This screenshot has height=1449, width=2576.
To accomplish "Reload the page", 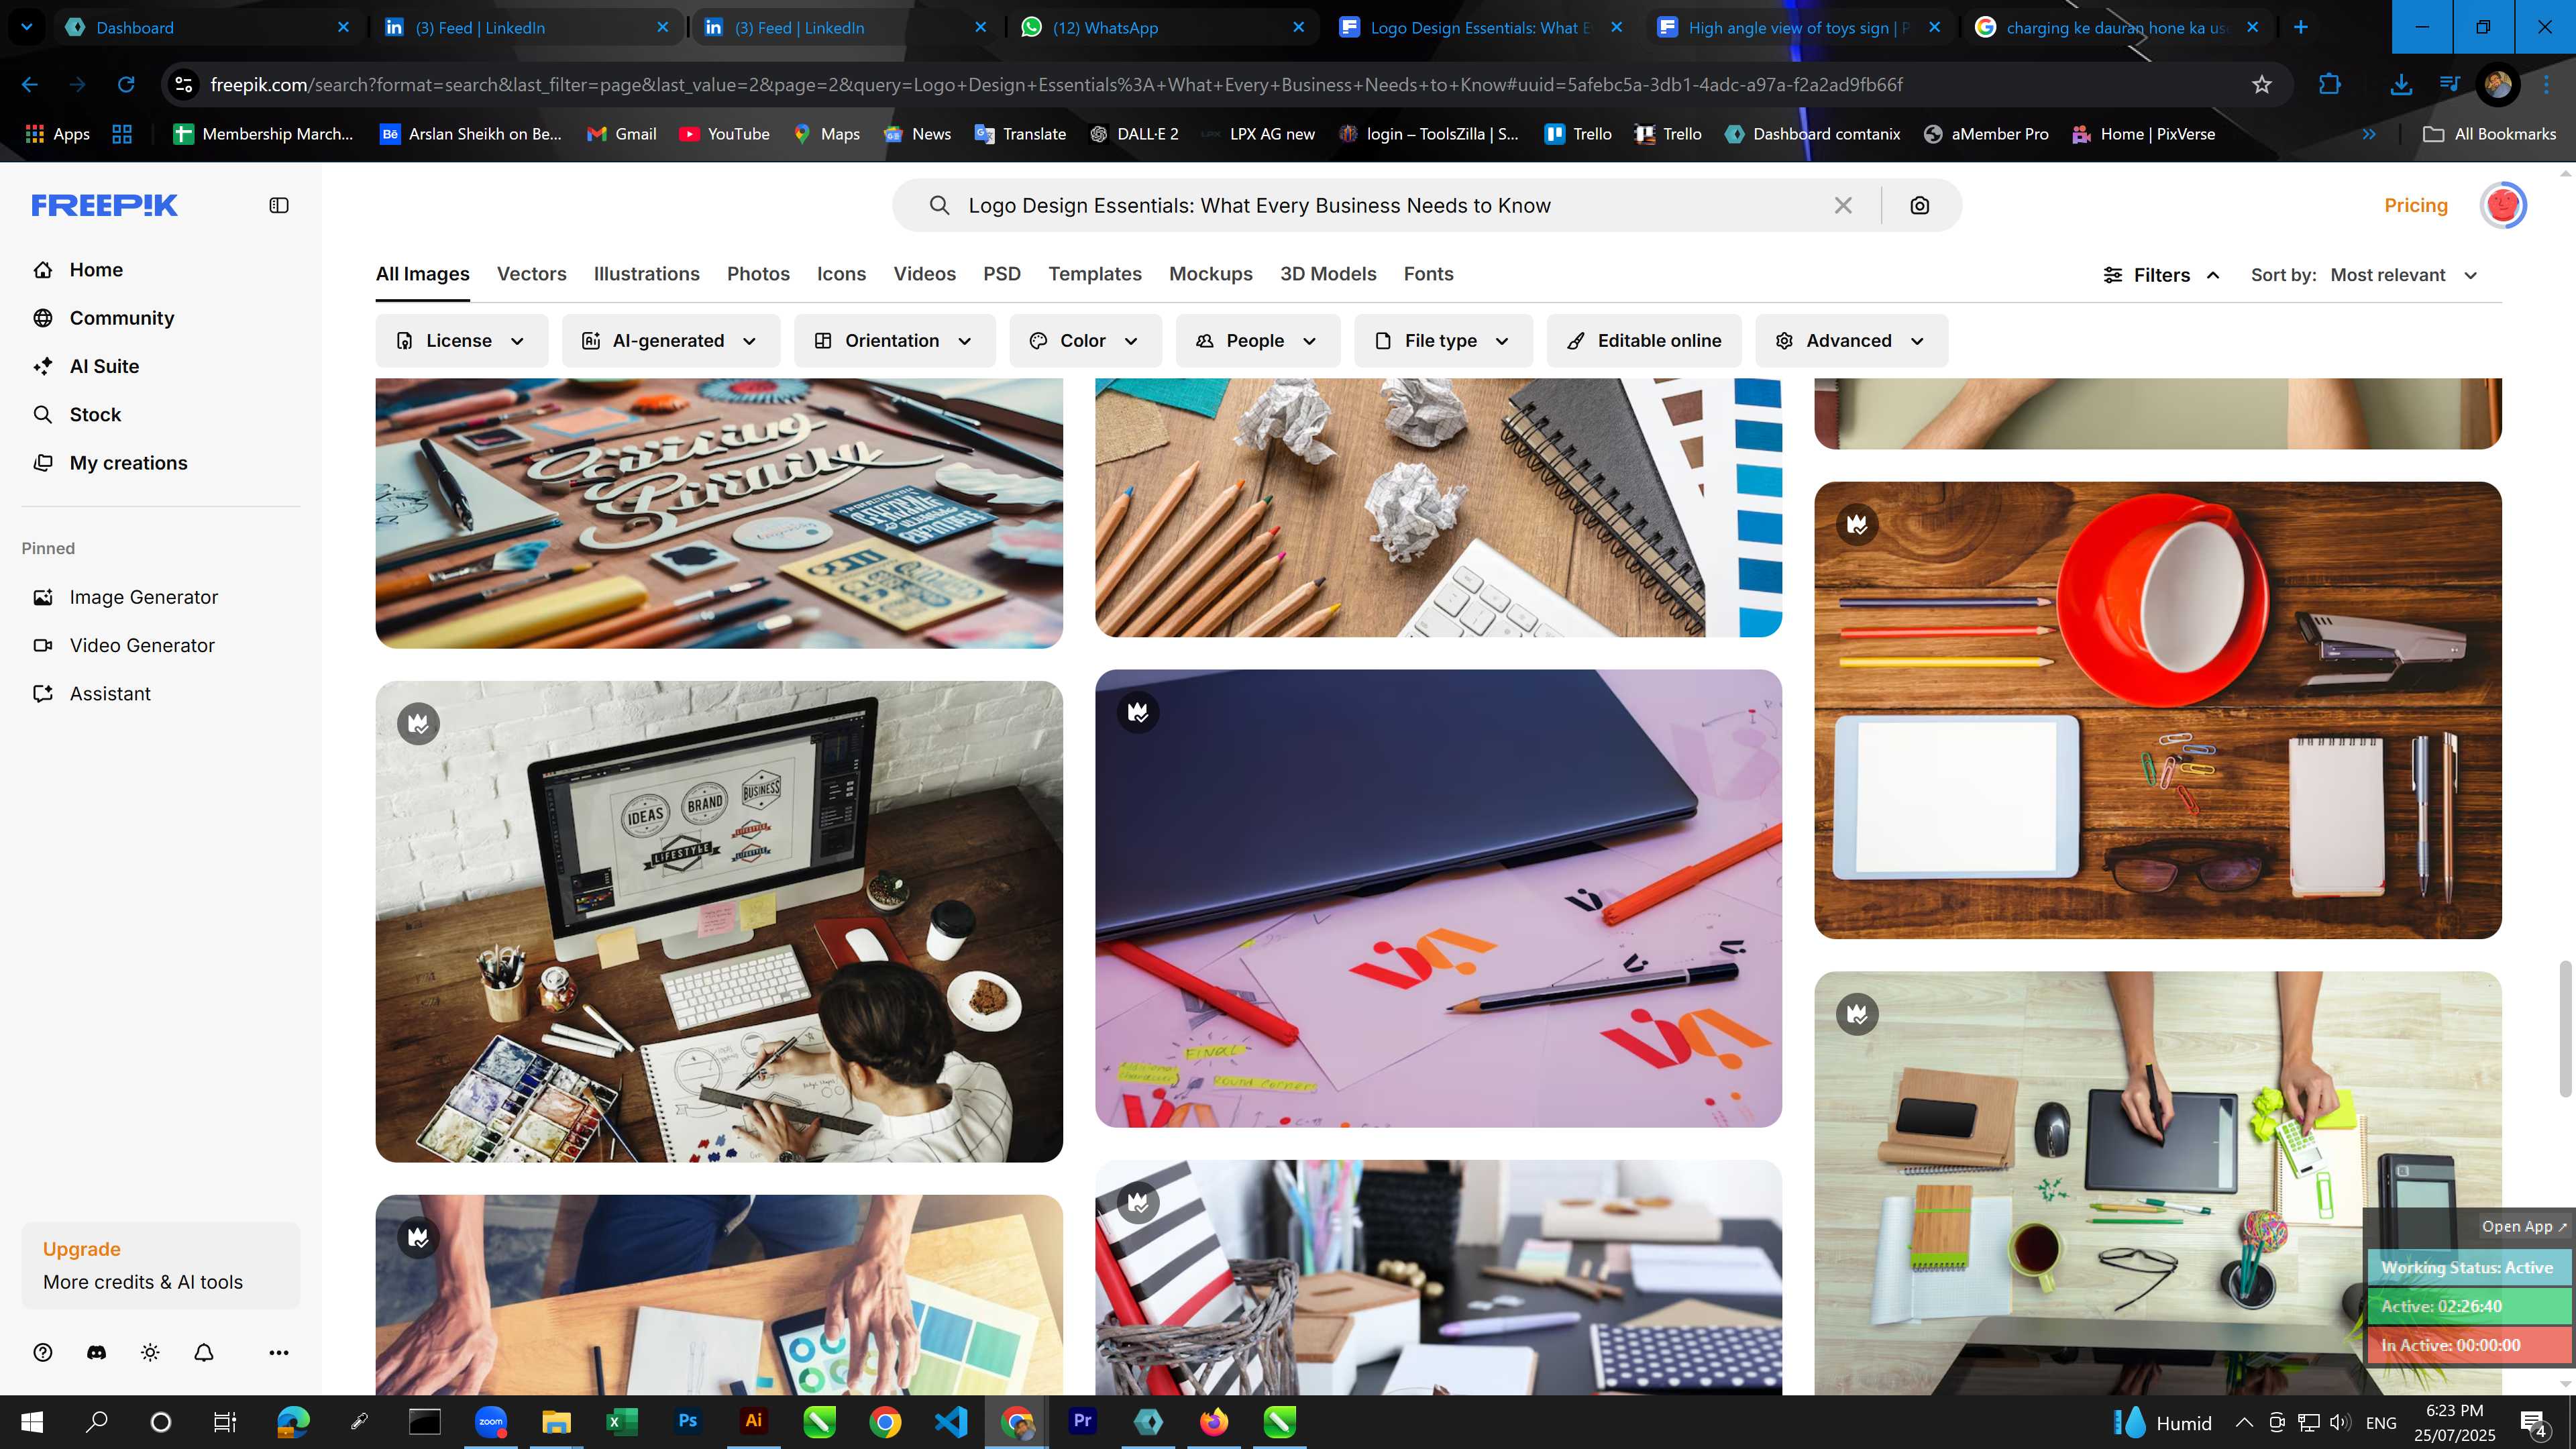I will [126, 84].
